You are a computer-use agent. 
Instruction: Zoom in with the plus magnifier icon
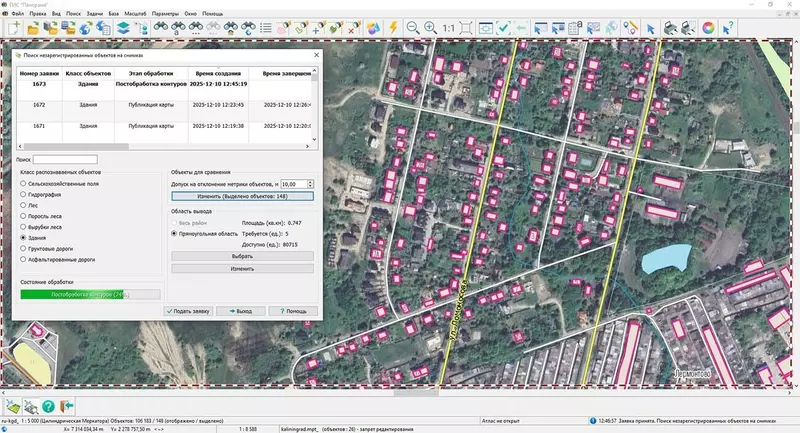coord(430,29)
